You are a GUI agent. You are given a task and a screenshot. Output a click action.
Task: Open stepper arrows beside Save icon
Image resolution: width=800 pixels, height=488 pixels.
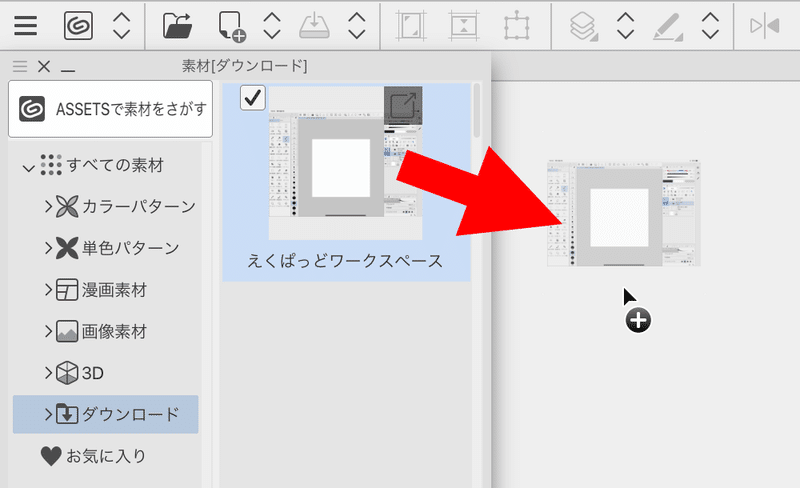pyautogui.click(x=357, y=26)
